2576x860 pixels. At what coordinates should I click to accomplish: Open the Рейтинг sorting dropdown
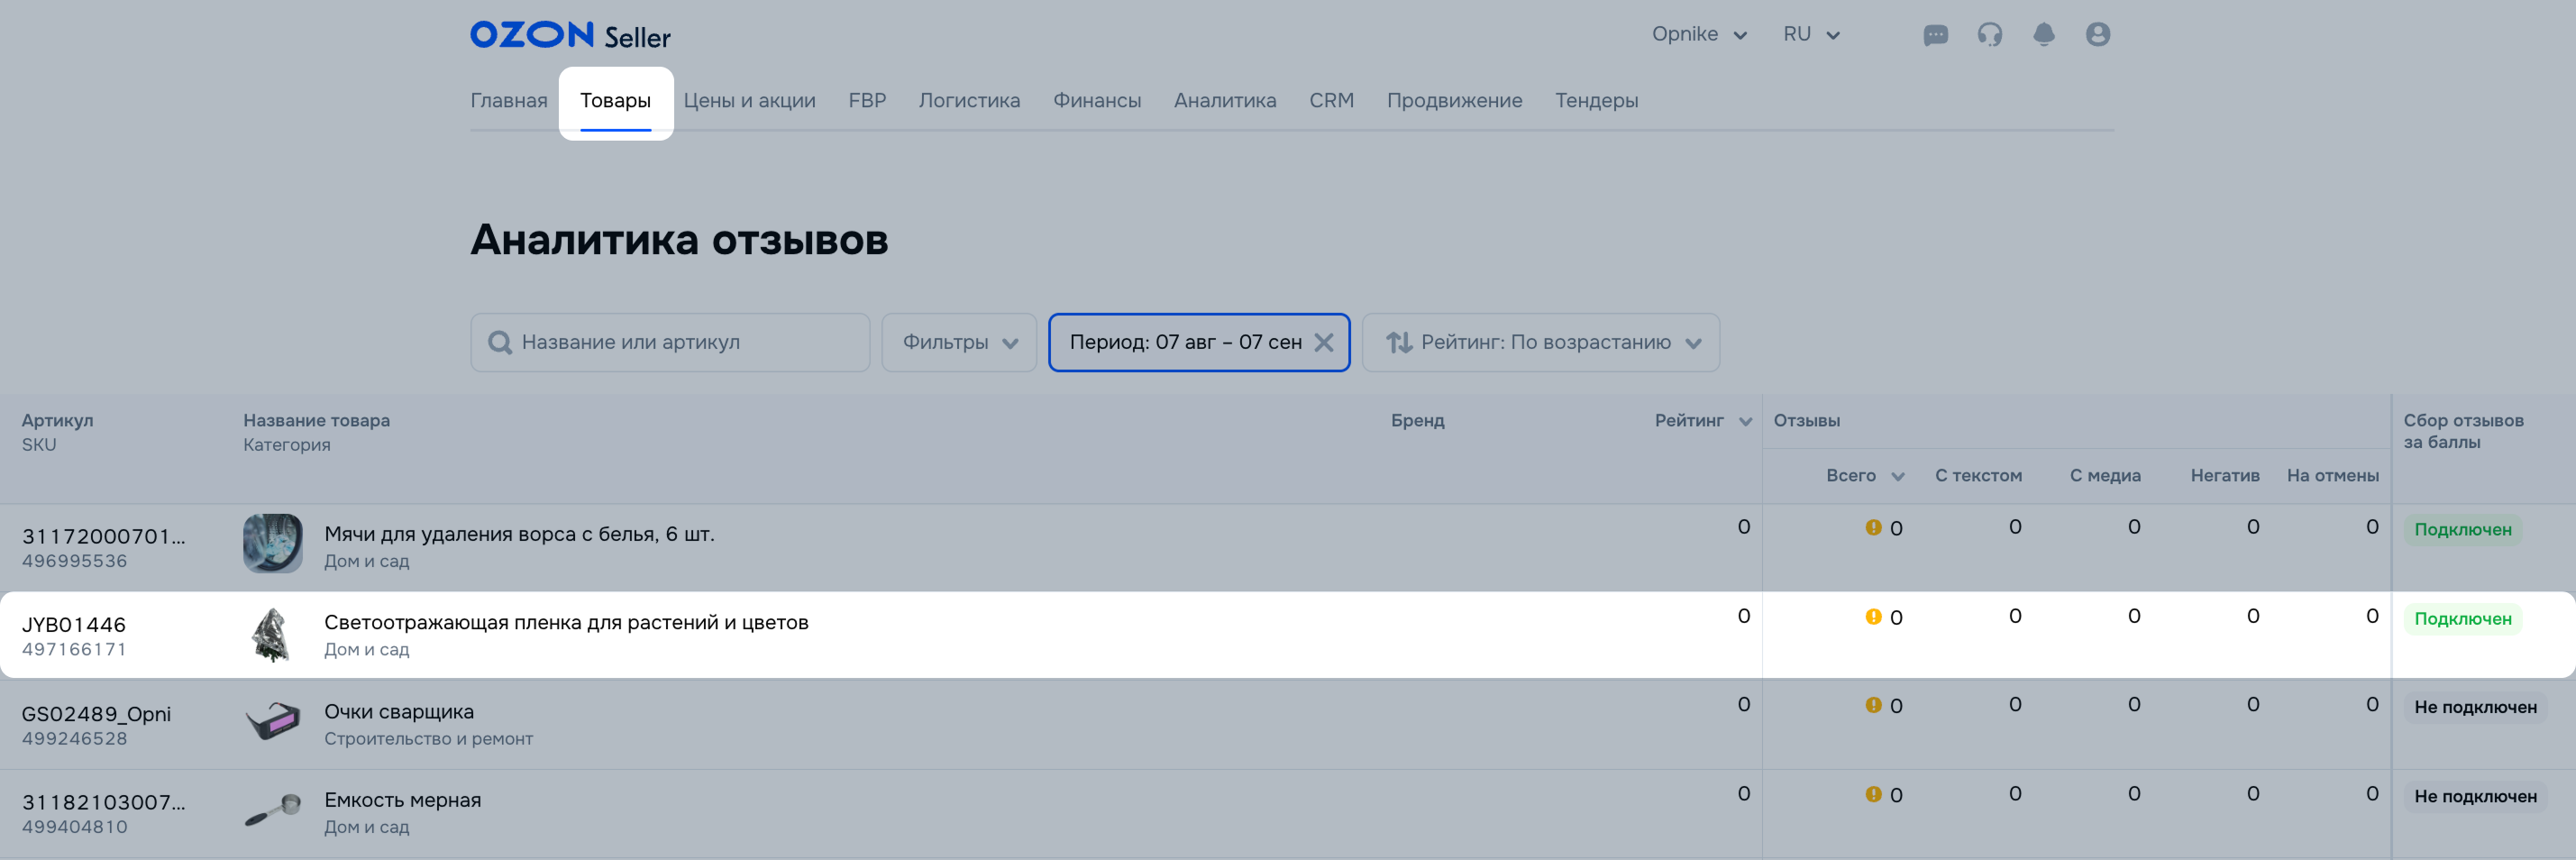(x=1541, y=343)
